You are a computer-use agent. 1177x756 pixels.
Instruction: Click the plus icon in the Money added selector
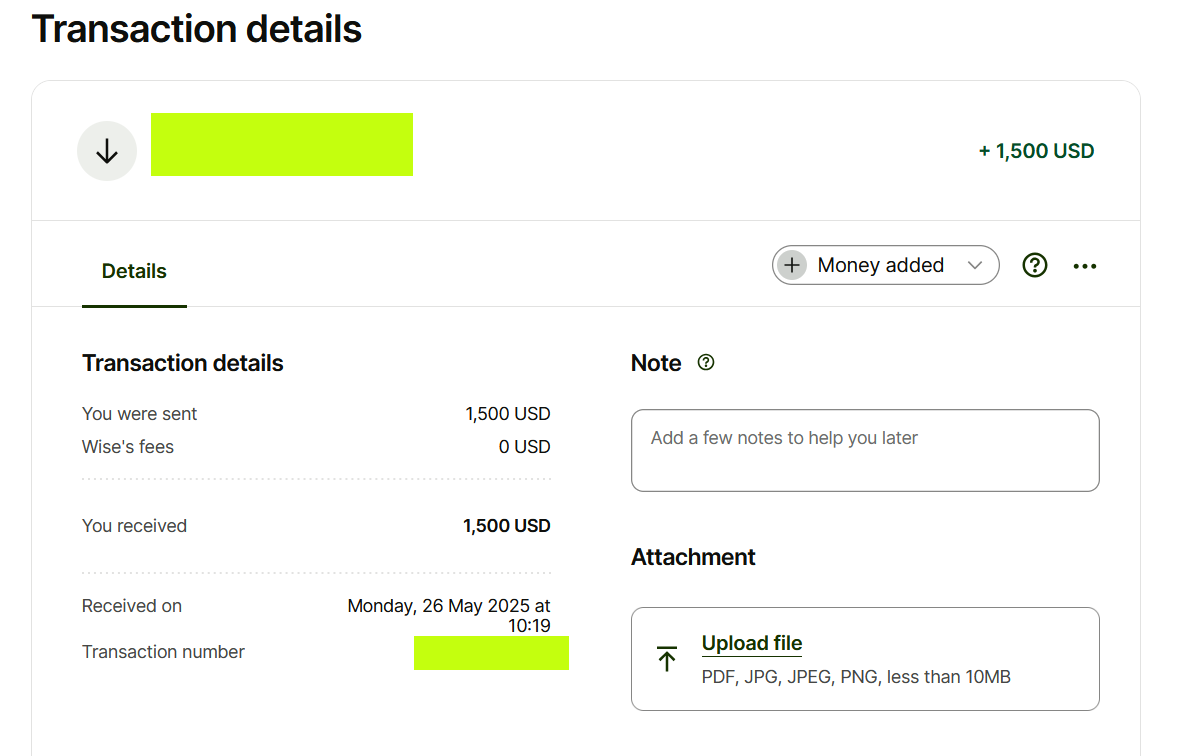coord(792,265)
